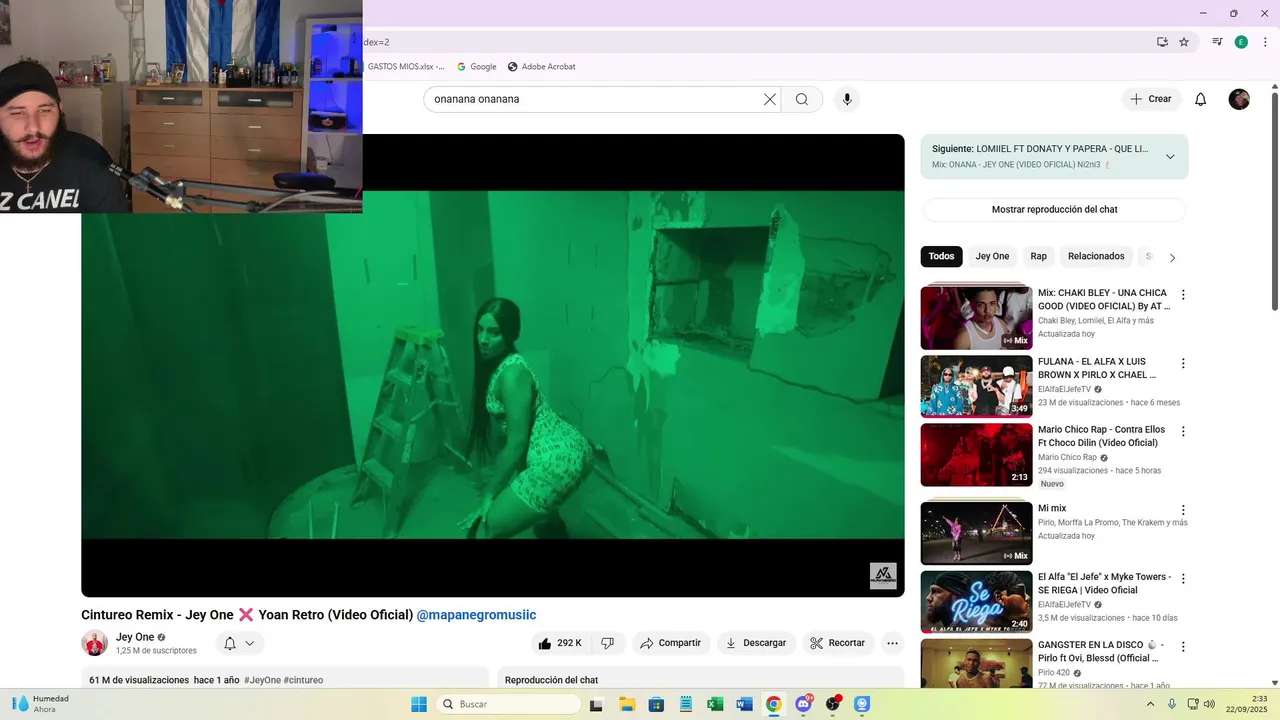Image resolution: width=1280 pixels, height=720 pixels.
Task: Open taskbar clock showing 2:33
Action: pyautogui.click(x=1246, y=704)
